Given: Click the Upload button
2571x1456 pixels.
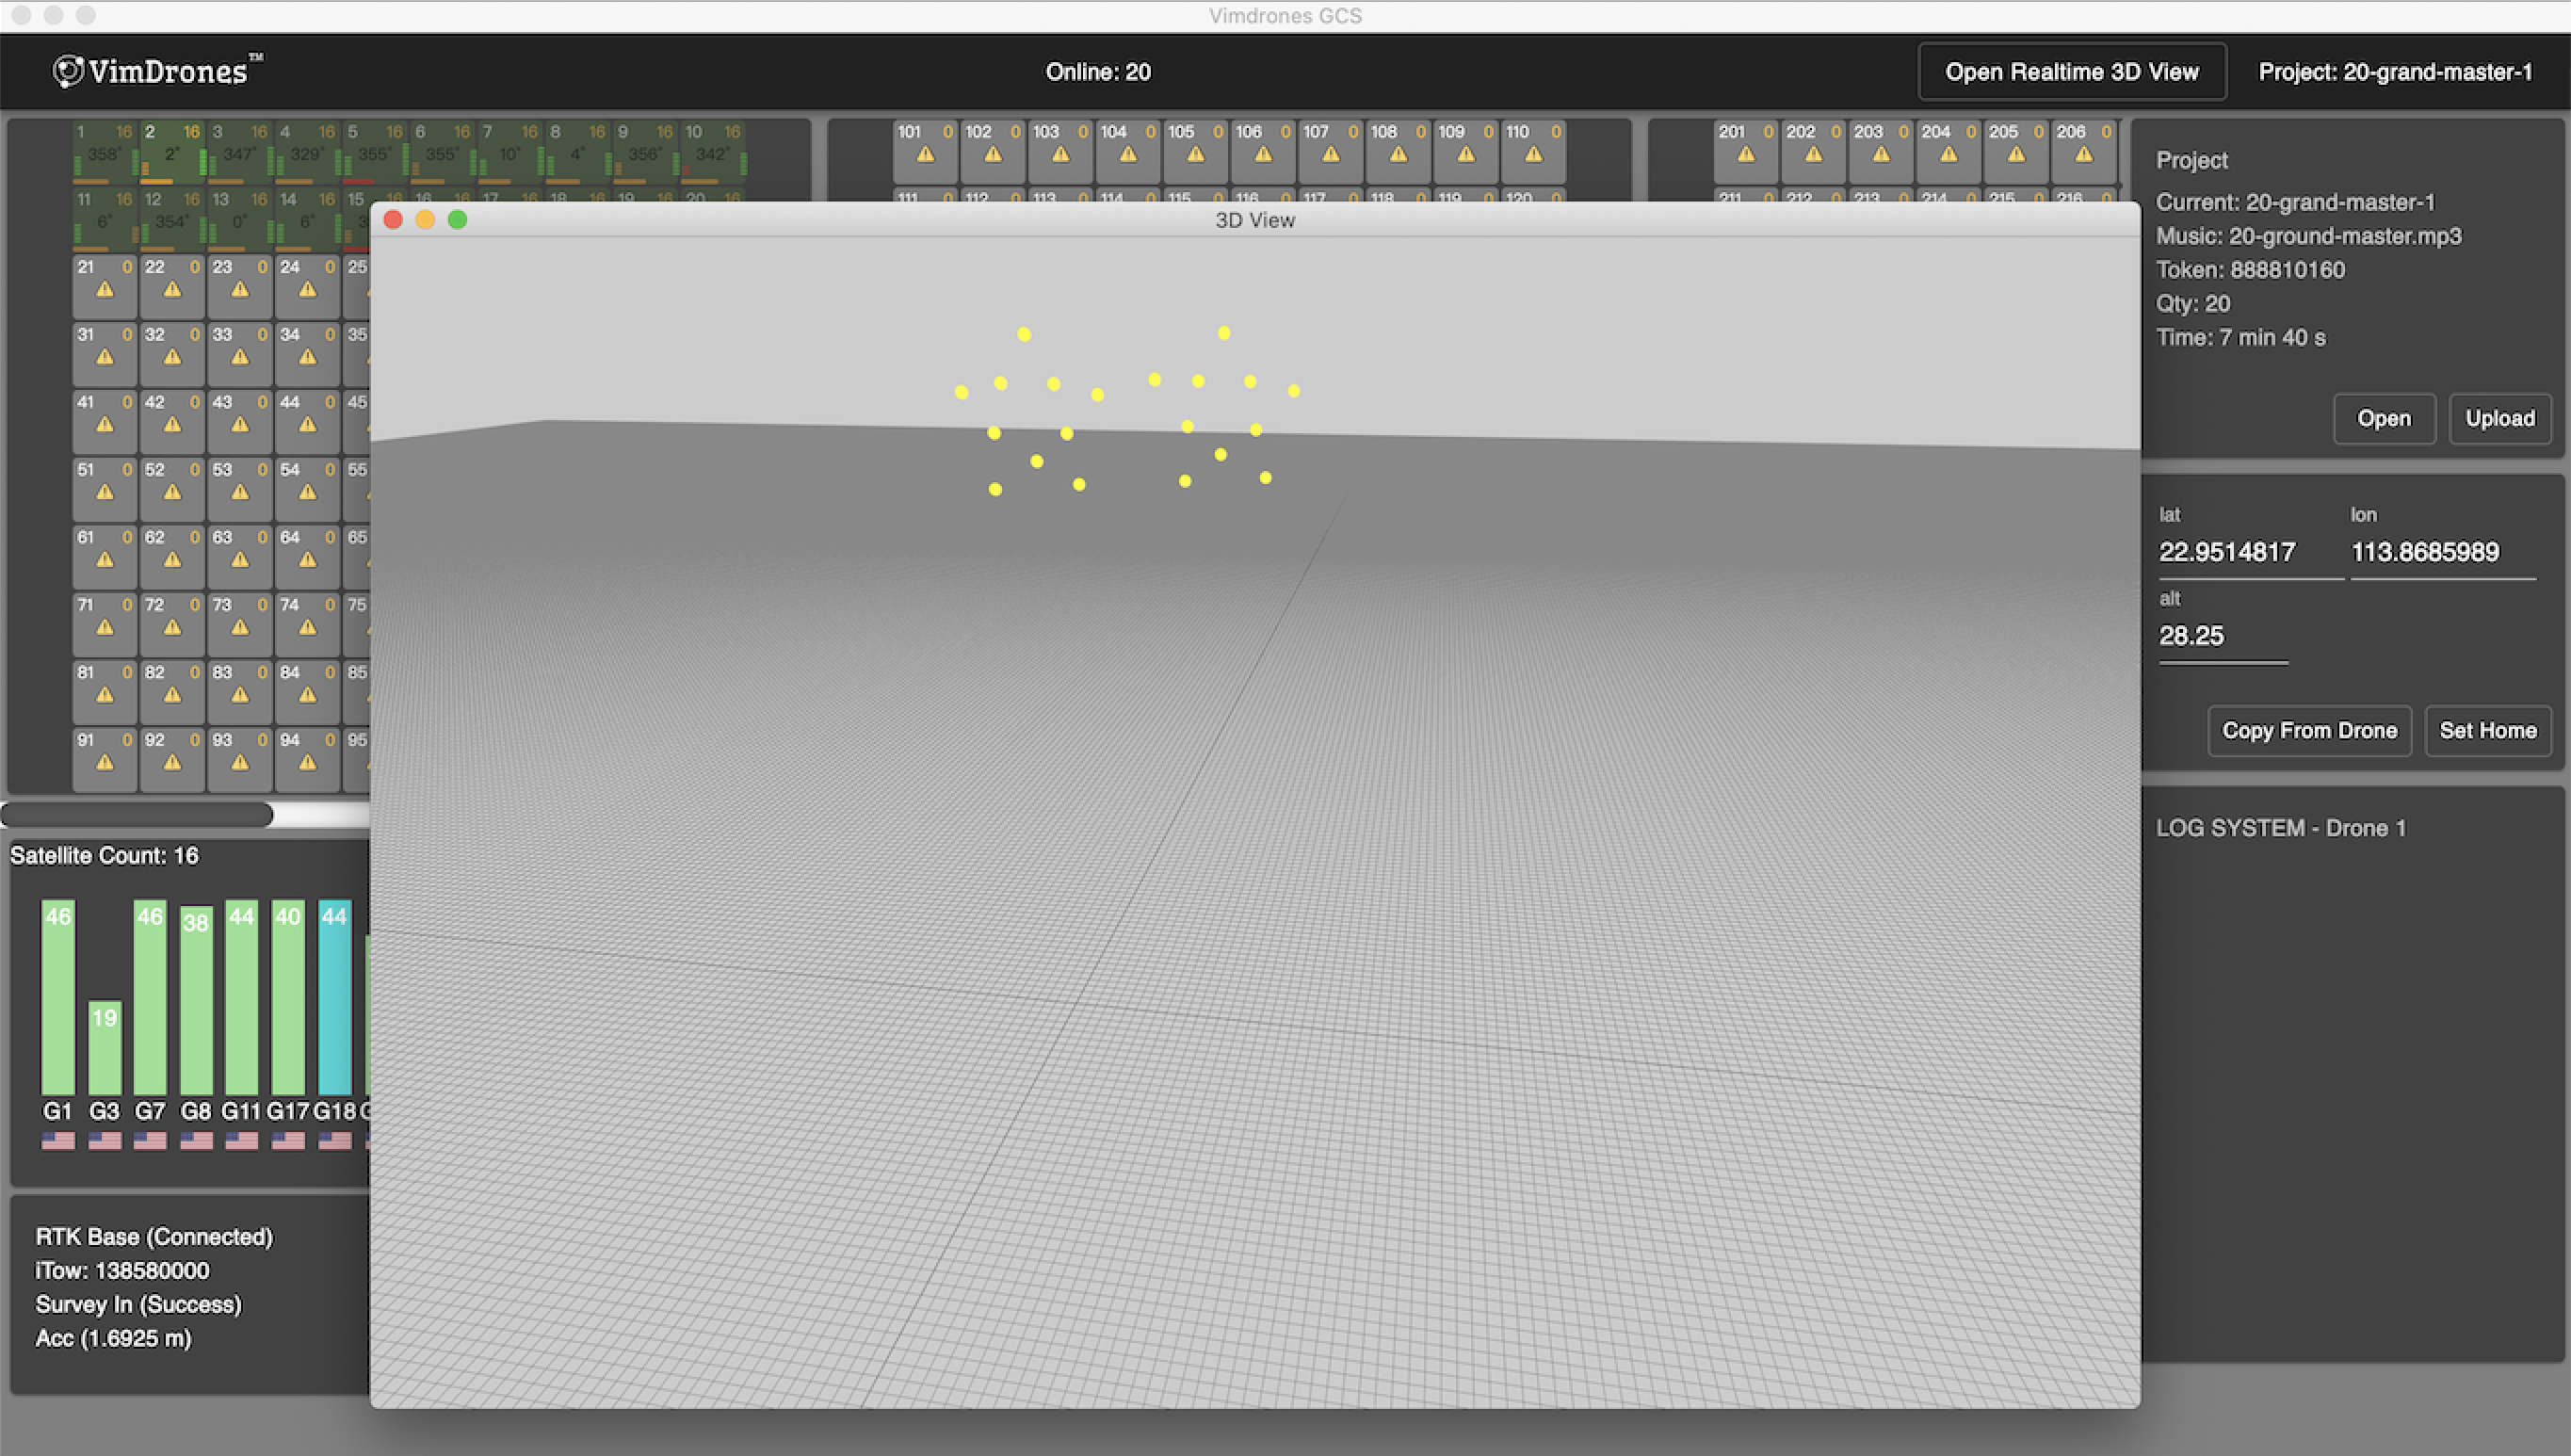Looking at the screenshot, I should 2495,416.
